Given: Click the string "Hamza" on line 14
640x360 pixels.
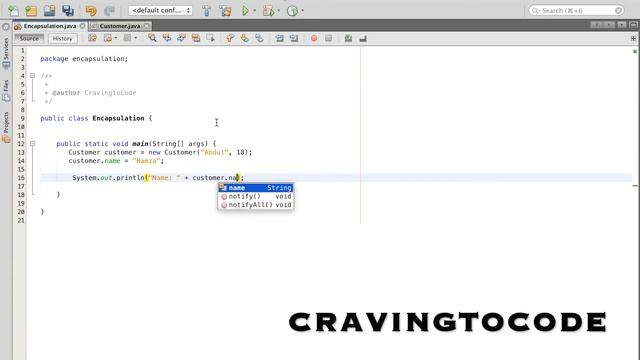Looking at the screenshot, I should (x=146, y=161).
